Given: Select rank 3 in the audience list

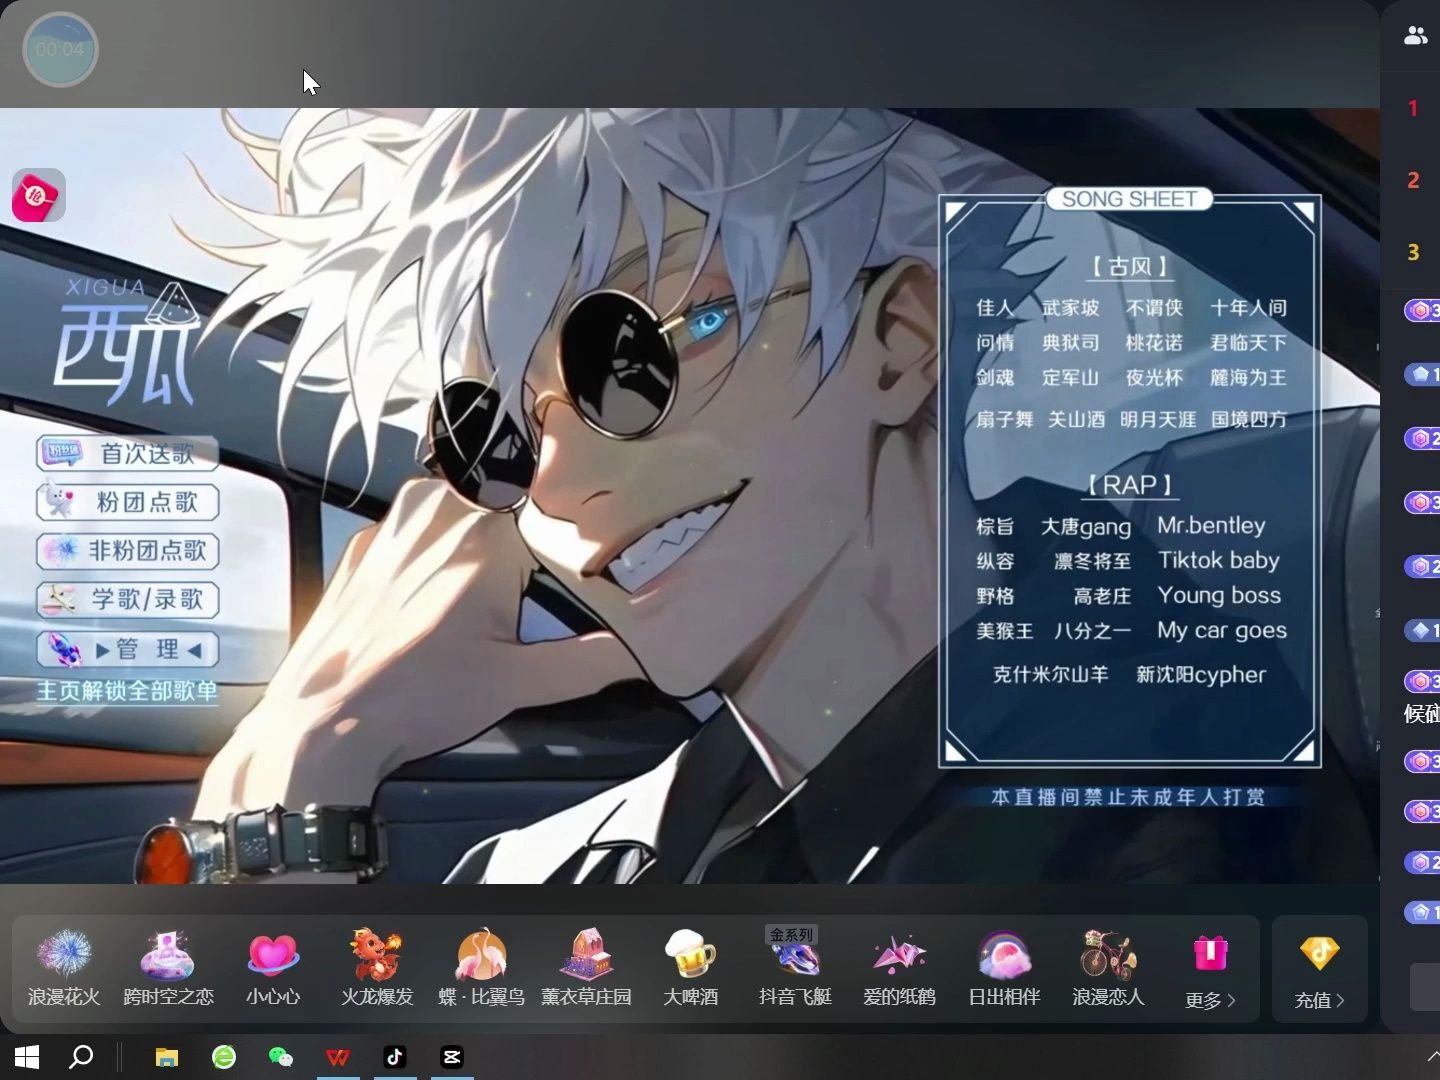Looking at the screenshot, I should pyautogui.click(x=1412, y=252).
